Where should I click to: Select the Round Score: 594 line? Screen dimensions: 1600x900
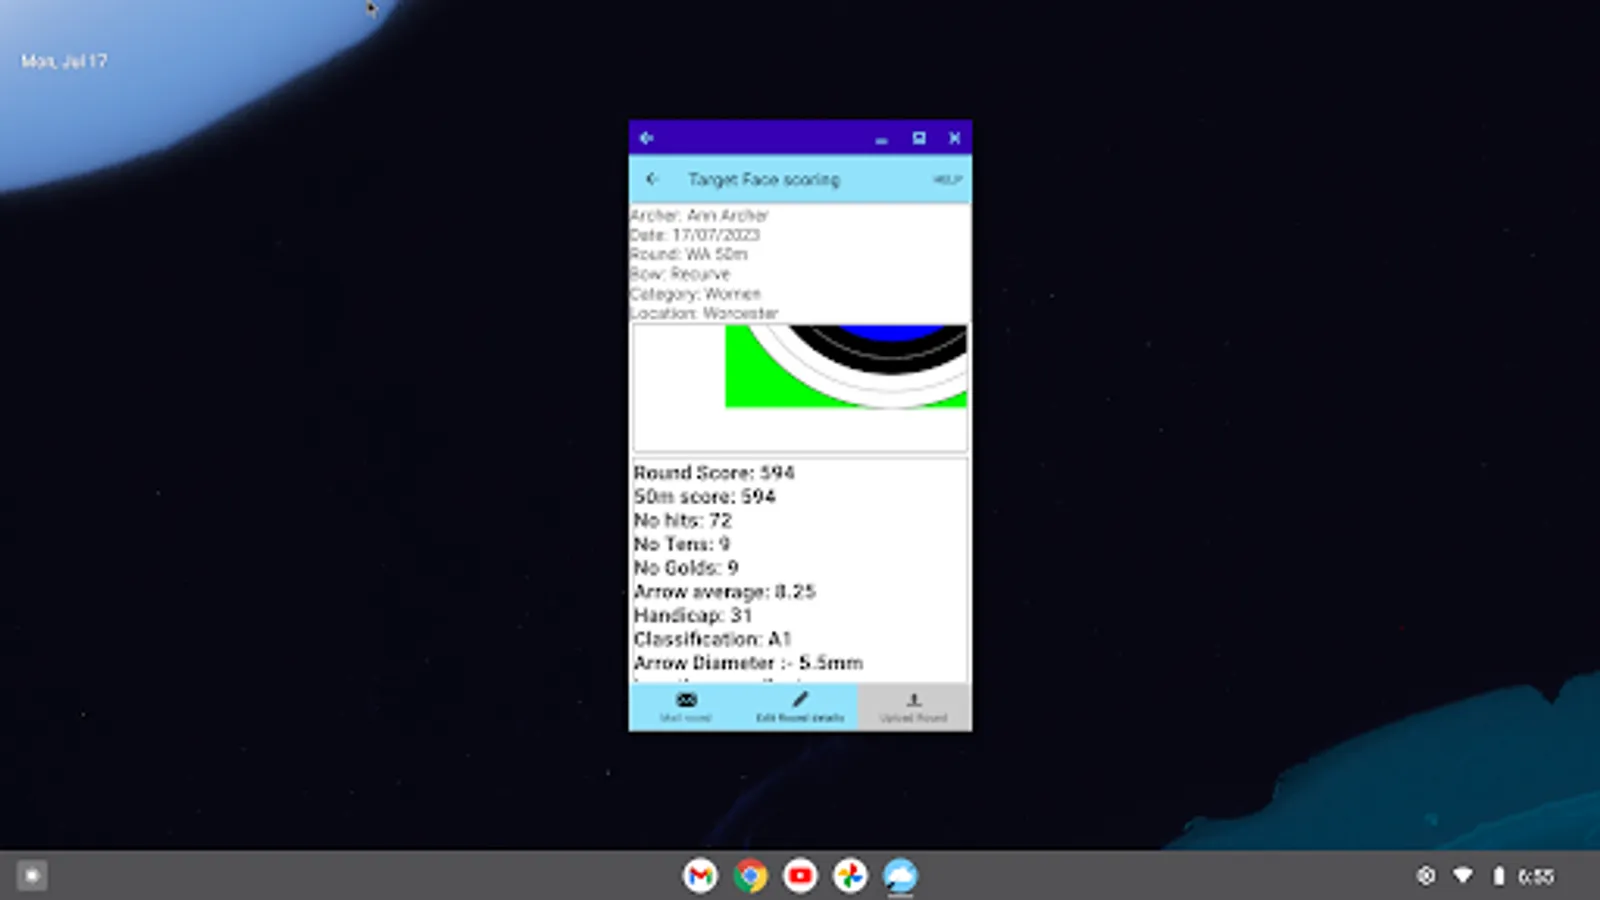[x=714, y=473]
